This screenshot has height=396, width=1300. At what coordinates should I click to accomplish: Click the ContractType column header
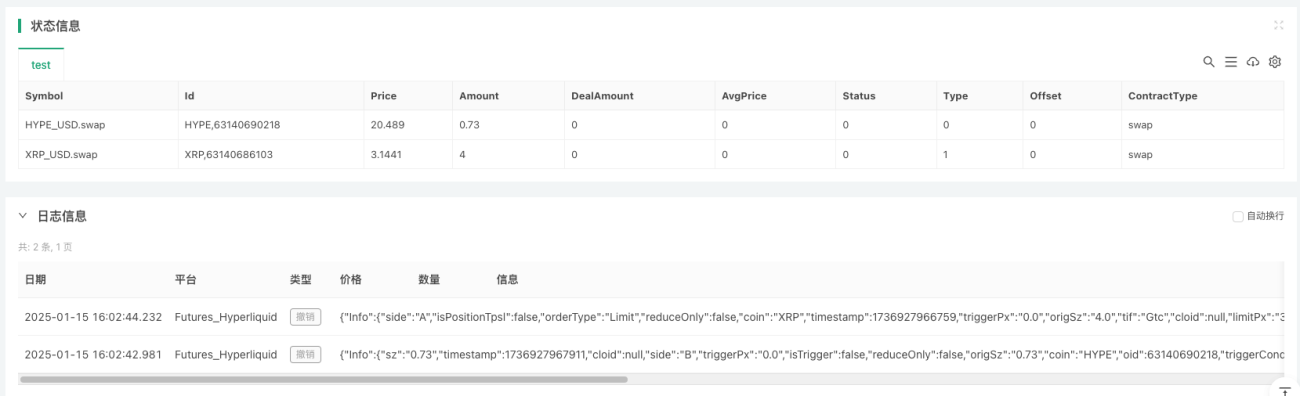[1162, 96]
